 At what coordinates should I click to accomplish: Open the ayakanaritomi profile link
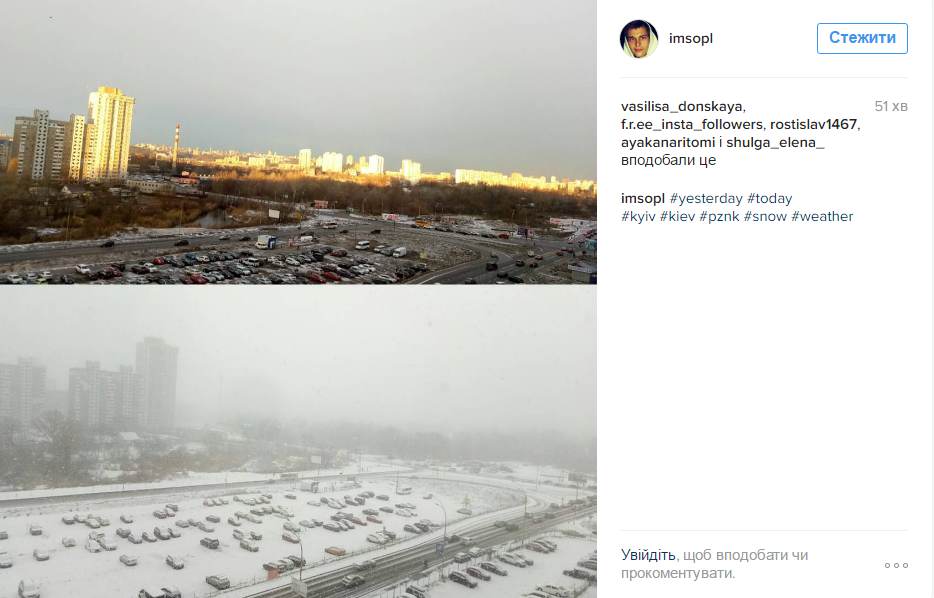point(668,143)
